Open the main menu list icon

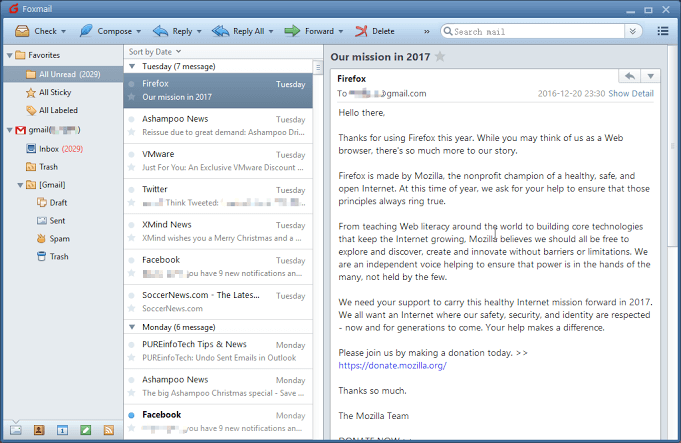coord(663,31)
